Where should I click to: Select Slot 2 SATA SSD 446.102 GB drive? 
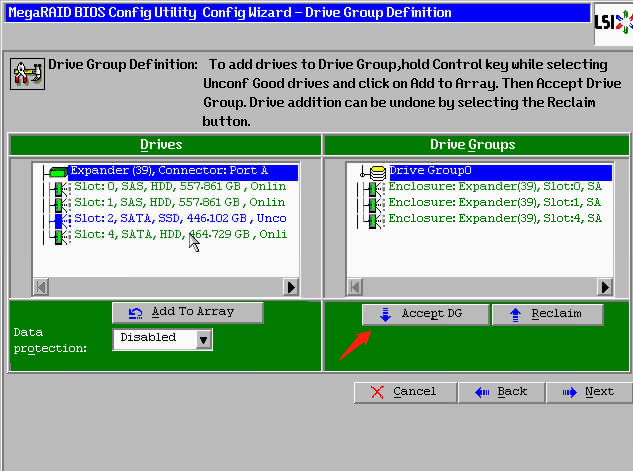(180, 218)
